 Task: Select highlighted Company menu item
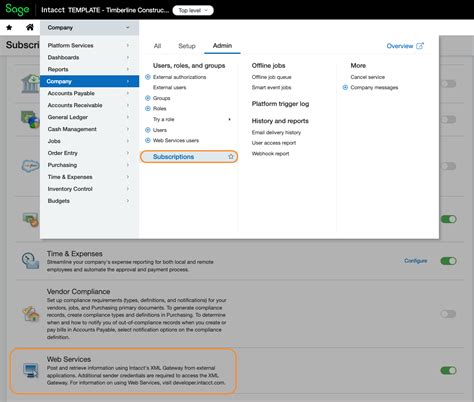89,81
